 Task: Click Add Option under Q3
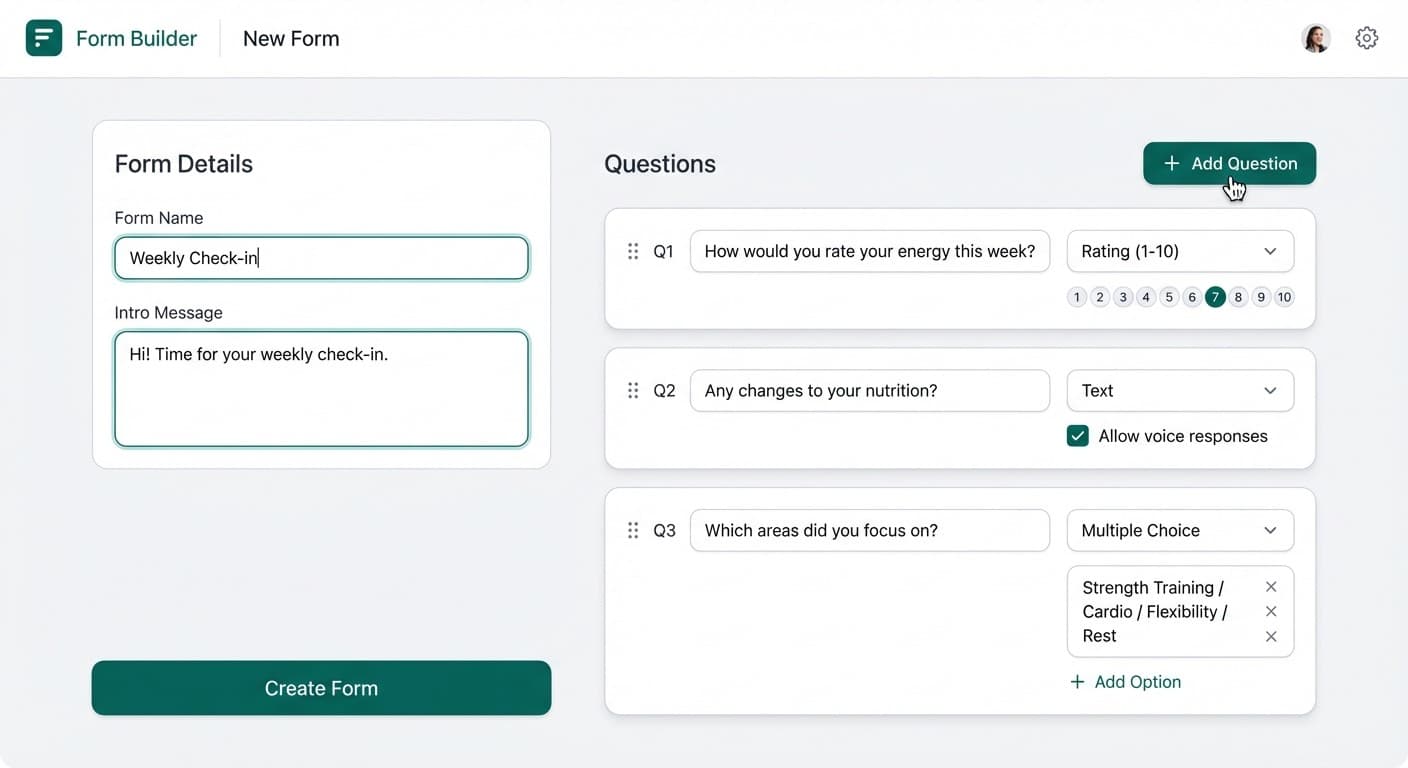(1126, 681)
